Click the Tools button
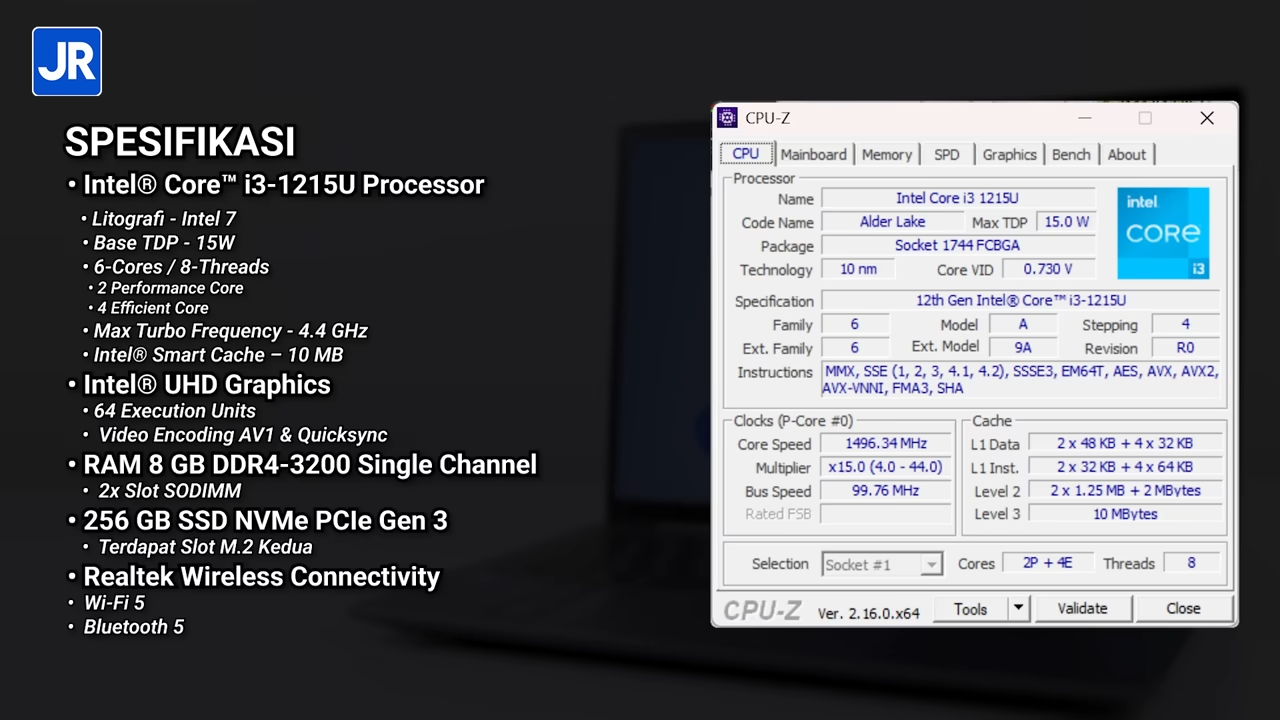 click(970, 608)
